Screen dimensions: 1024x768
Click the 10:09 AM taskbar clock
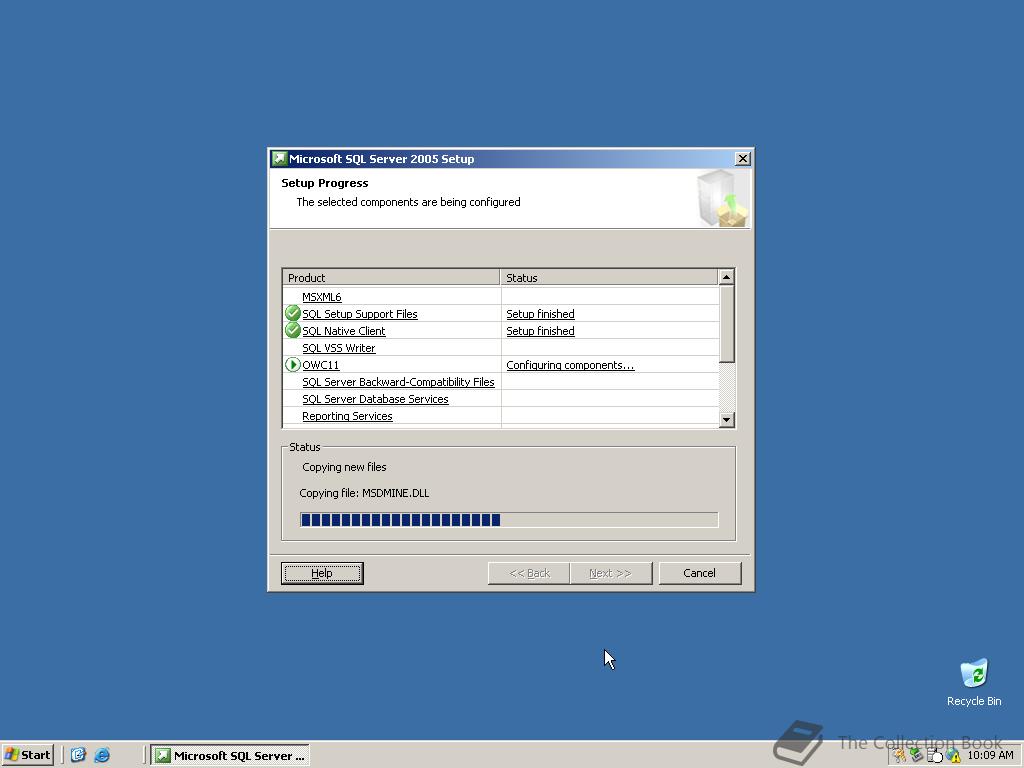[990, 756]
